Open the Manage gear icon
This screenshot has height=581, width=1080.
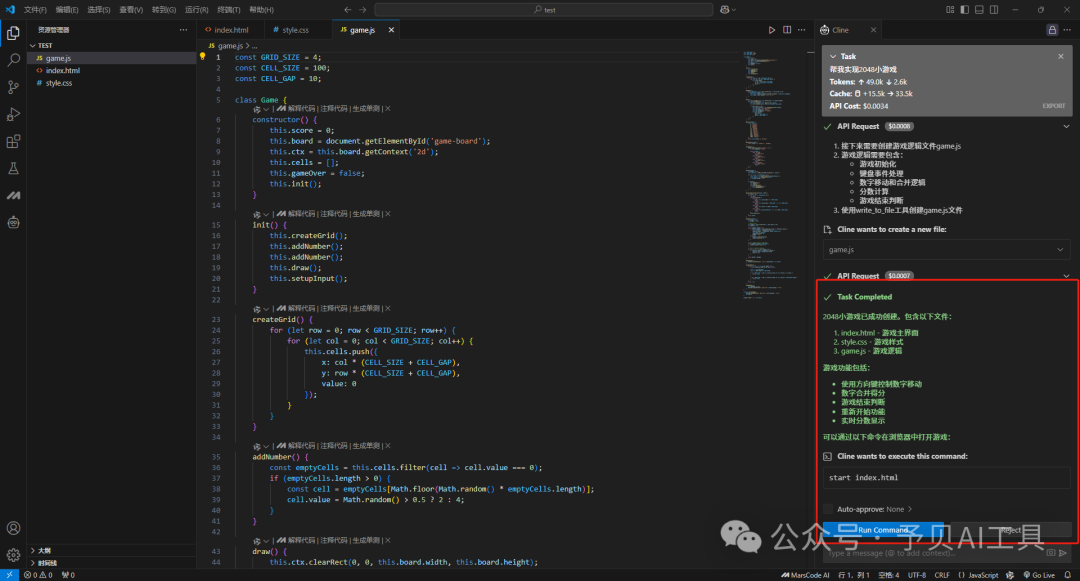(13, 555)
